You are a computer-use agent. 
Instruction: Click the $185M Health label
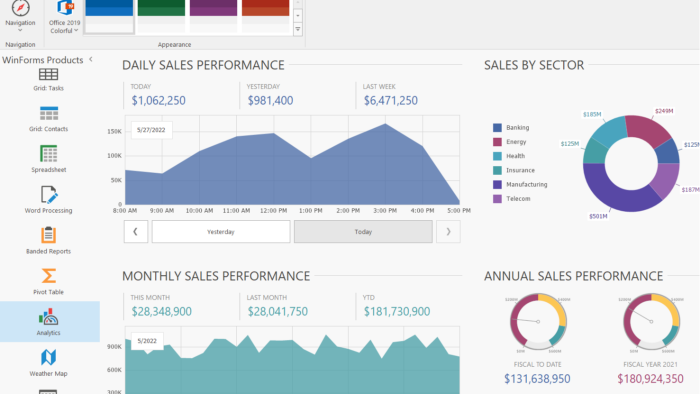[592, 115]
